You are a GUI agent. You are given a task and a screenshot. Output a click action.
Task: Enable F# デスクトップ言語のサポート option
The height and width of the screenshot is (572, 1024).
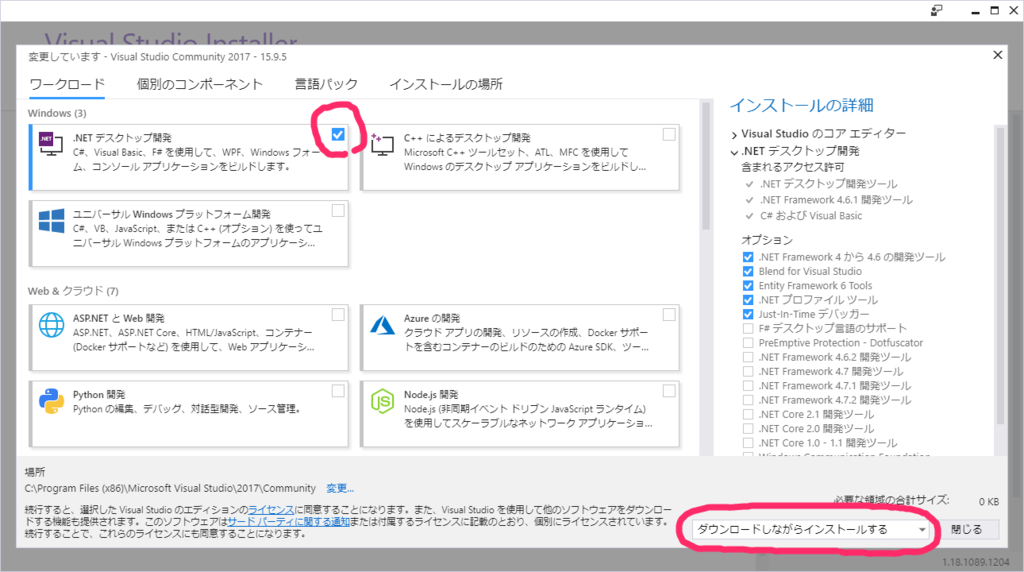(x=748, y=328)
